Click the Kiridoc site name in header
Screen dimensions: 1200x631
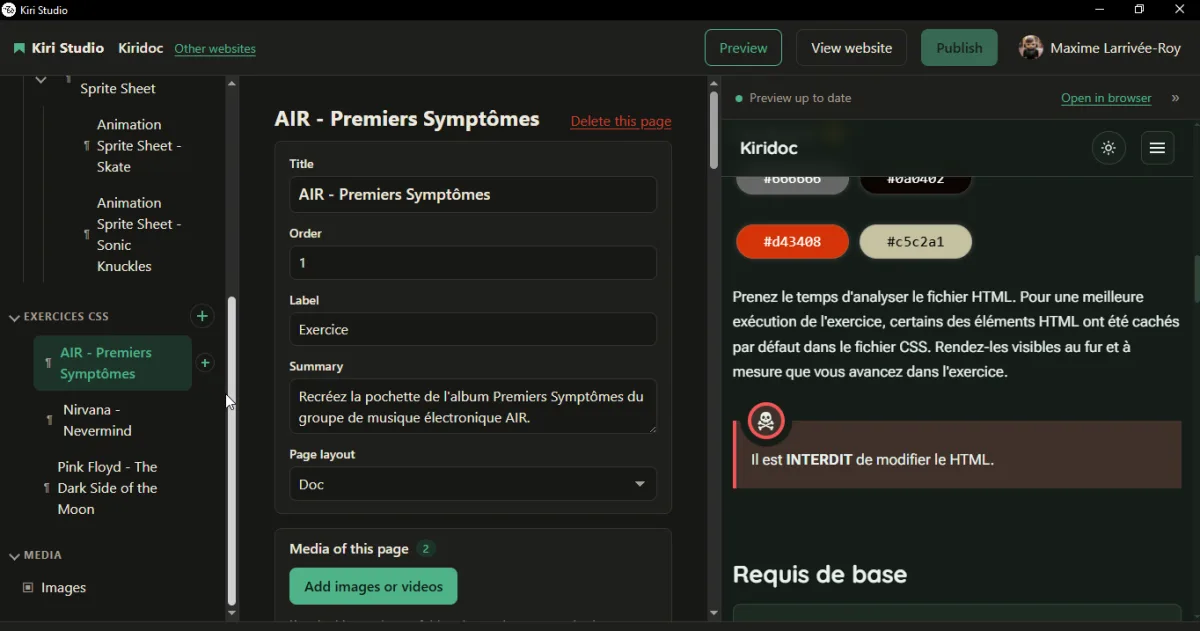(x=140, y=48)
